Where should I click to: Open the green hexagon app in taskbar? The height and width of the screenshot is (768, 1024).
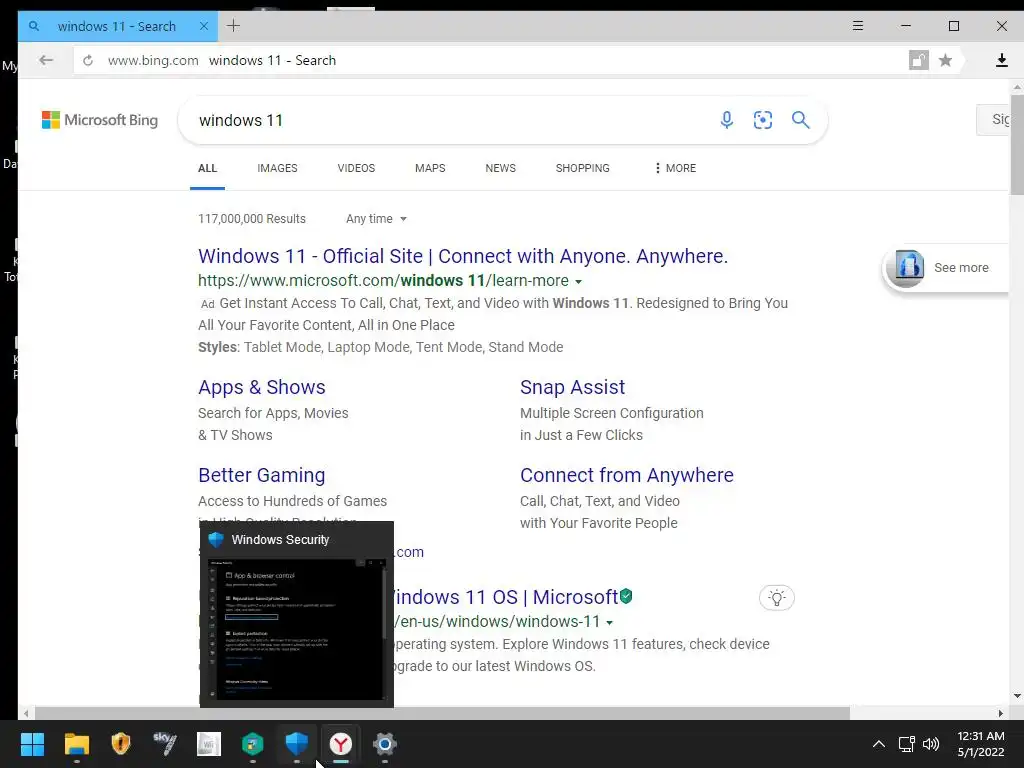point(253,744)
